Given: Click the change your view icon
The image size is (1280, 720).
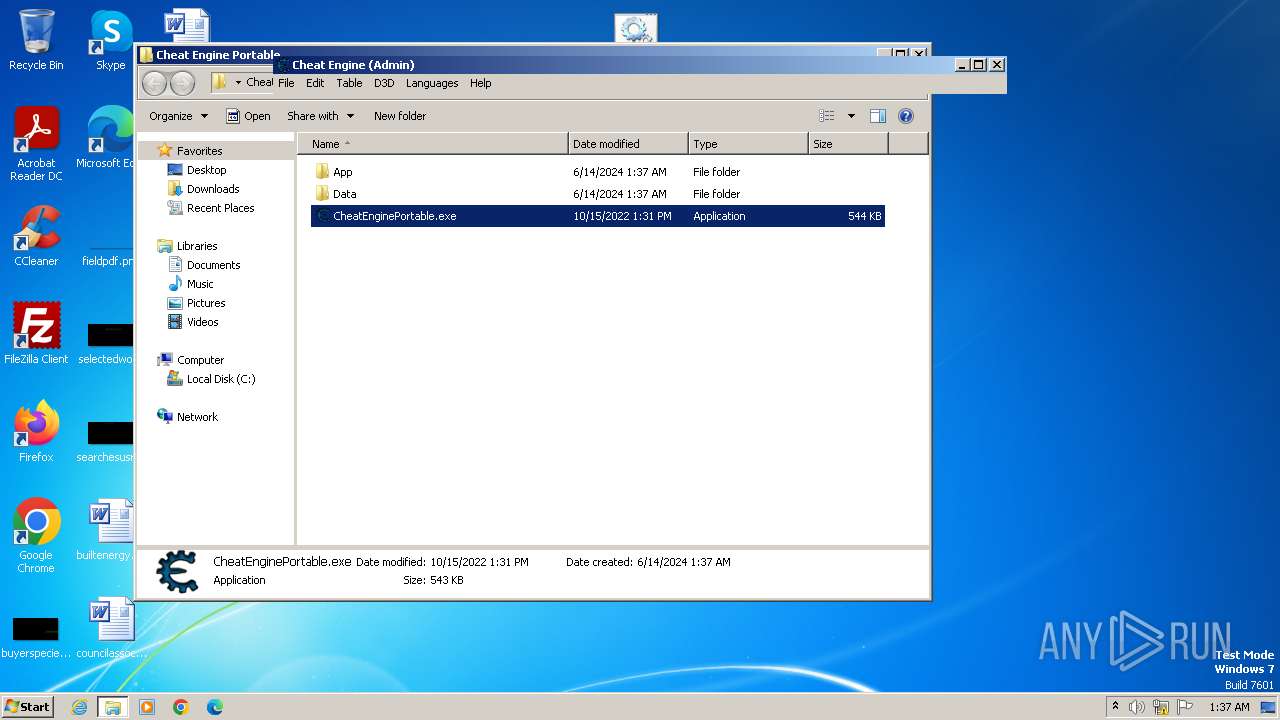Looking at the screenshot, I should pyautogui.click(x=827, y=116).
